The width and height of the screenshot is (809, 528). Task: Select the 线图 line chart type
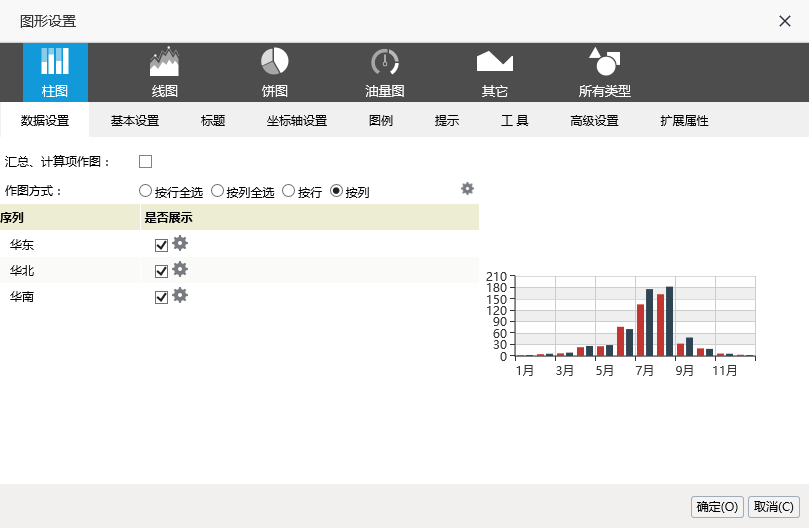[x=165, y=72]
